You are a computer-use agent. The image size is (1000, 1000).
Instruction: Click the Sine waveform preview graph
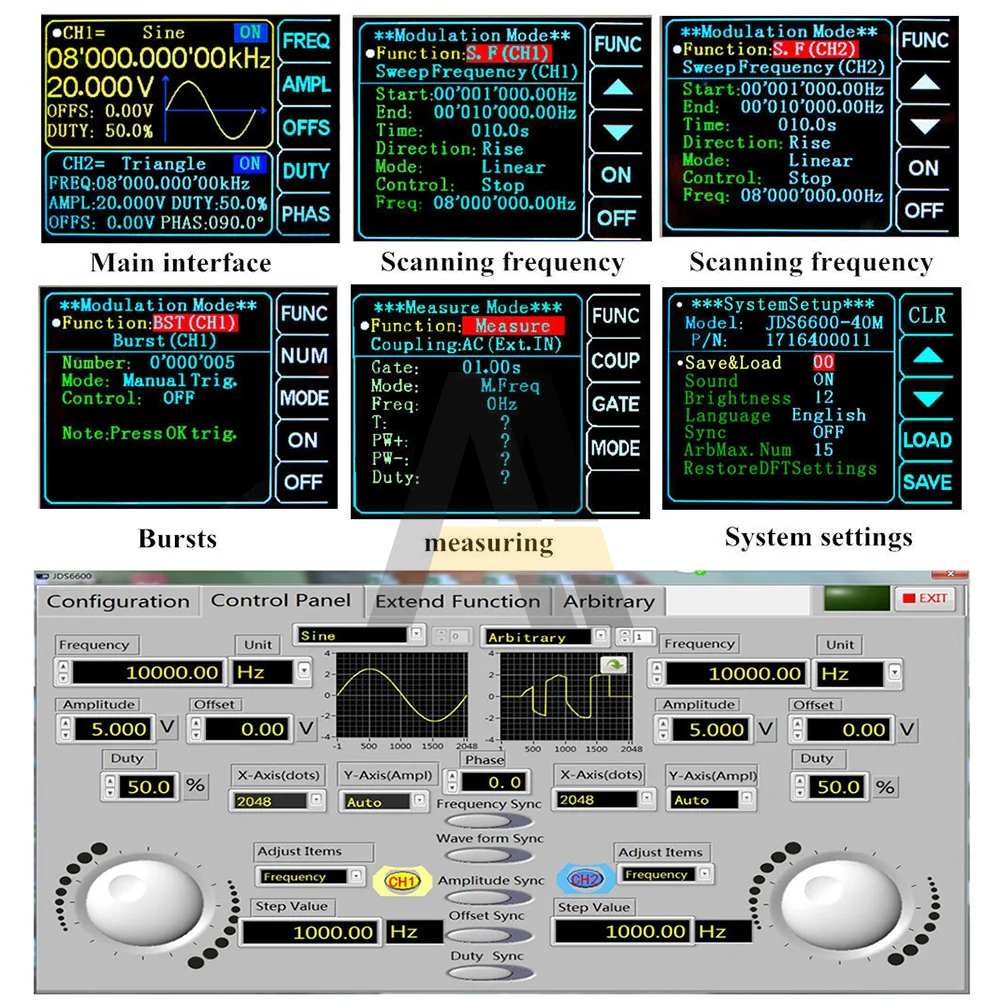tap(402, 695)
